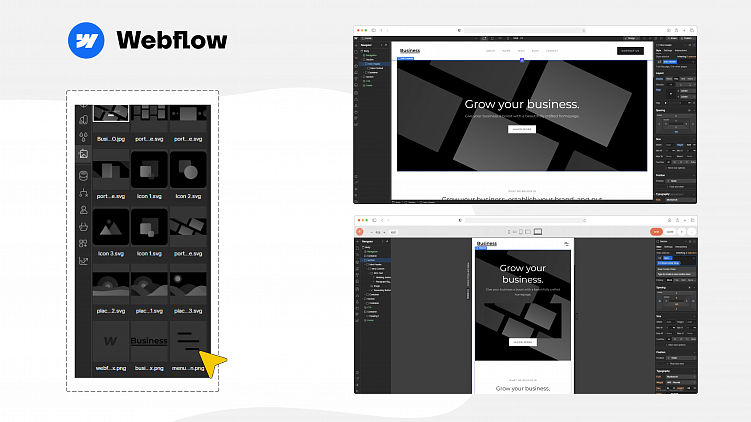Viewport: 751px width, 422px height.
Task: Show tab overview in top browser window
Action: (692, 30)
